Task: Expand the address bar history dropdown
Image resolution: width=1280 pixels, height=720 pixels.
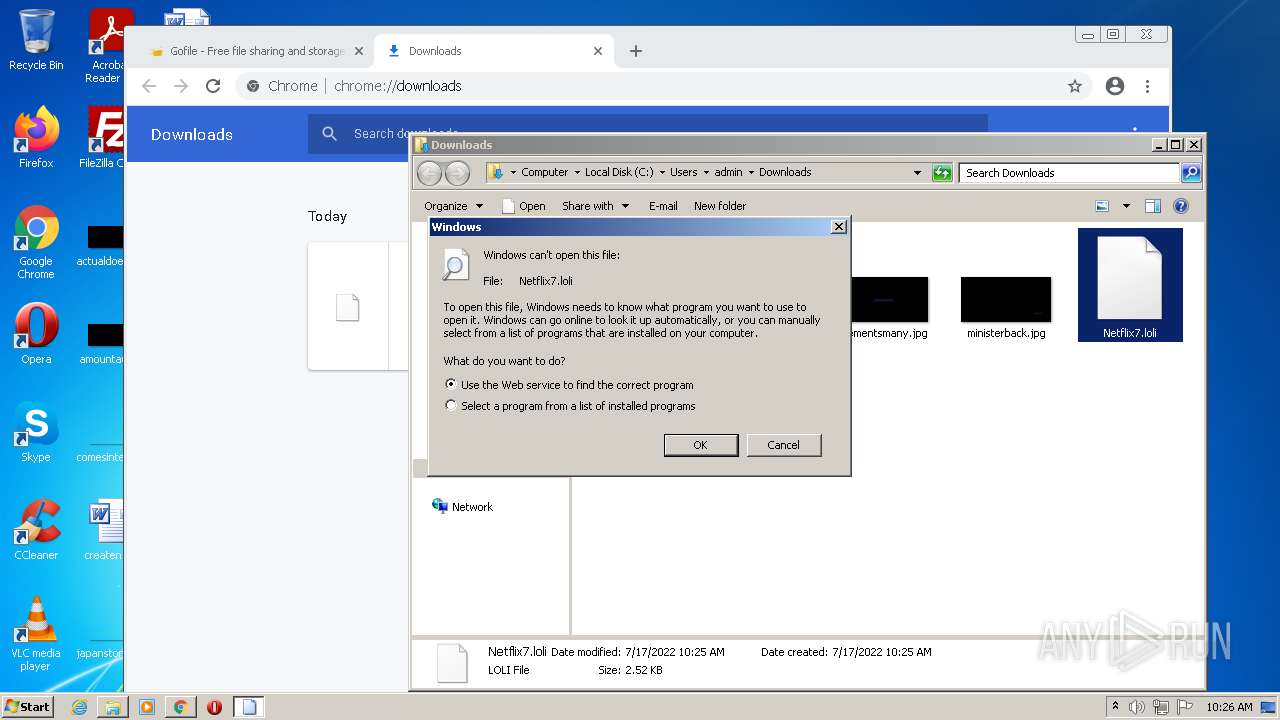Action: click(917, 173)
